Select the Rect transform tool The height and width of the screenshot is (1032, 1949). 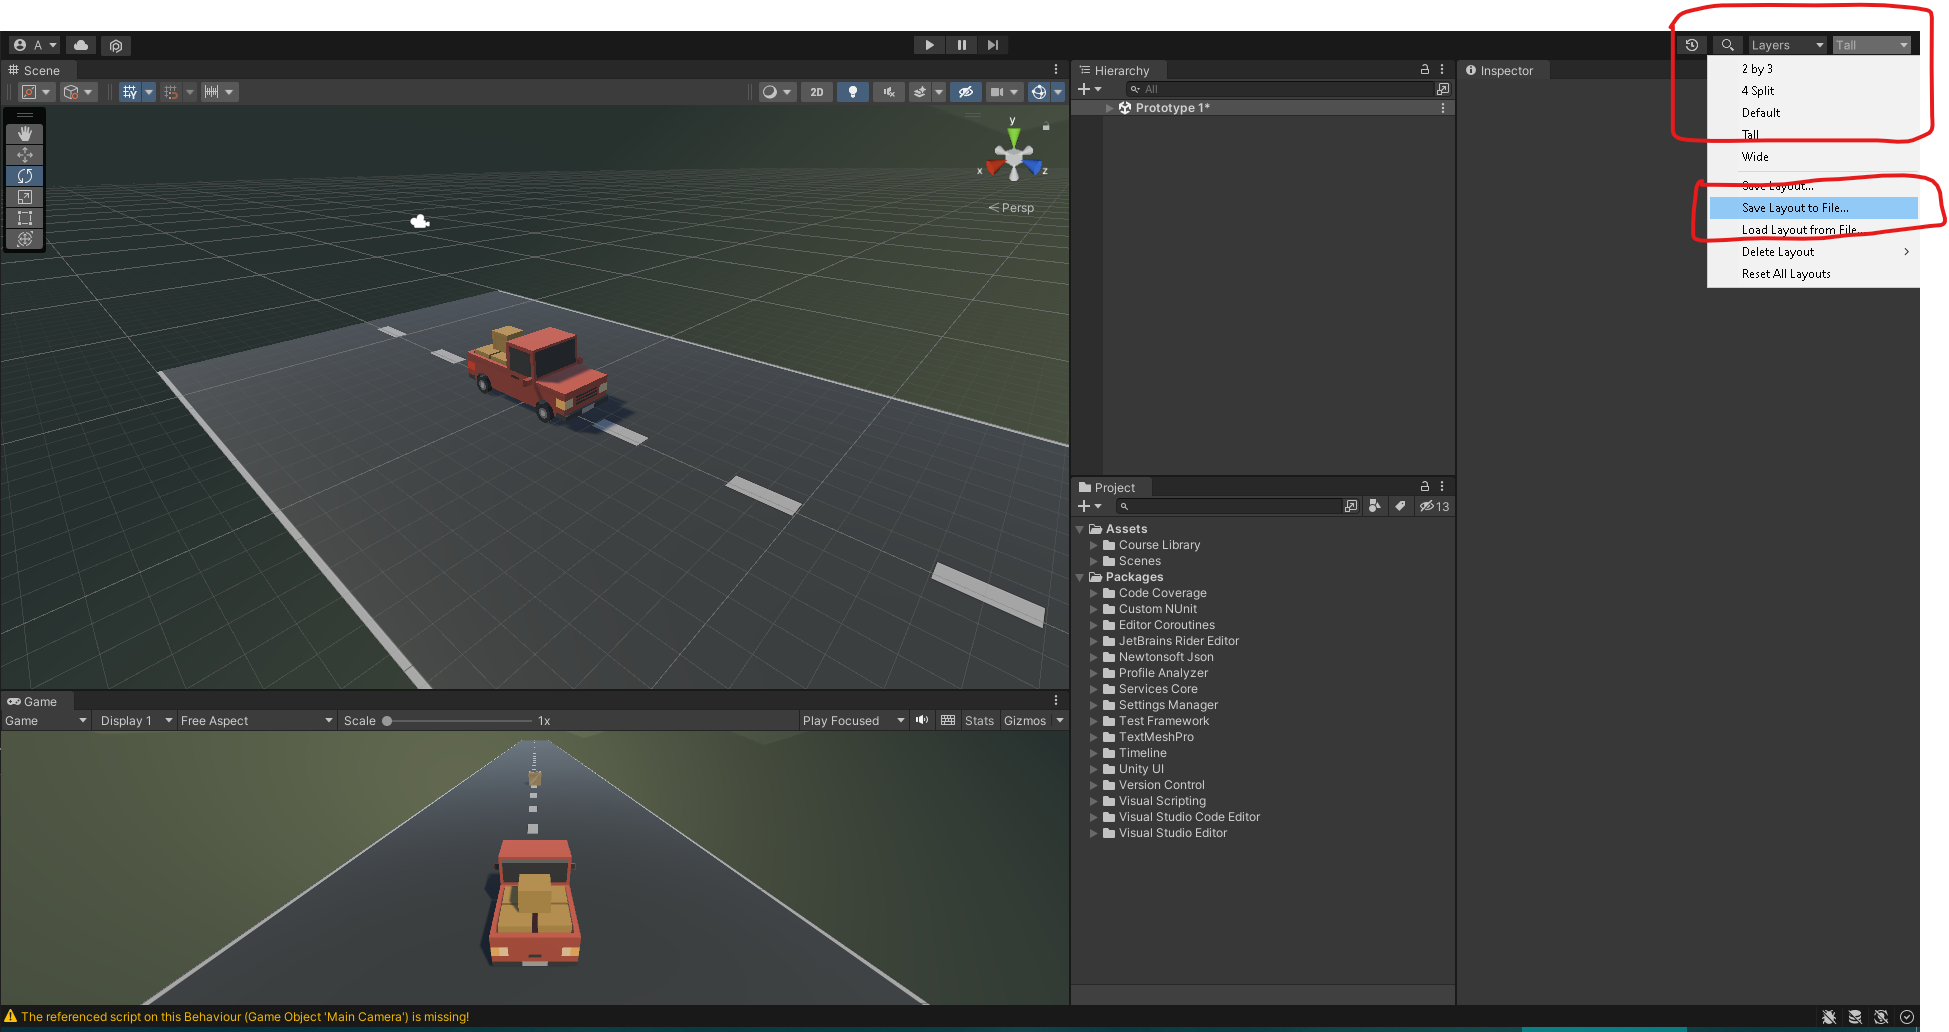25,218
